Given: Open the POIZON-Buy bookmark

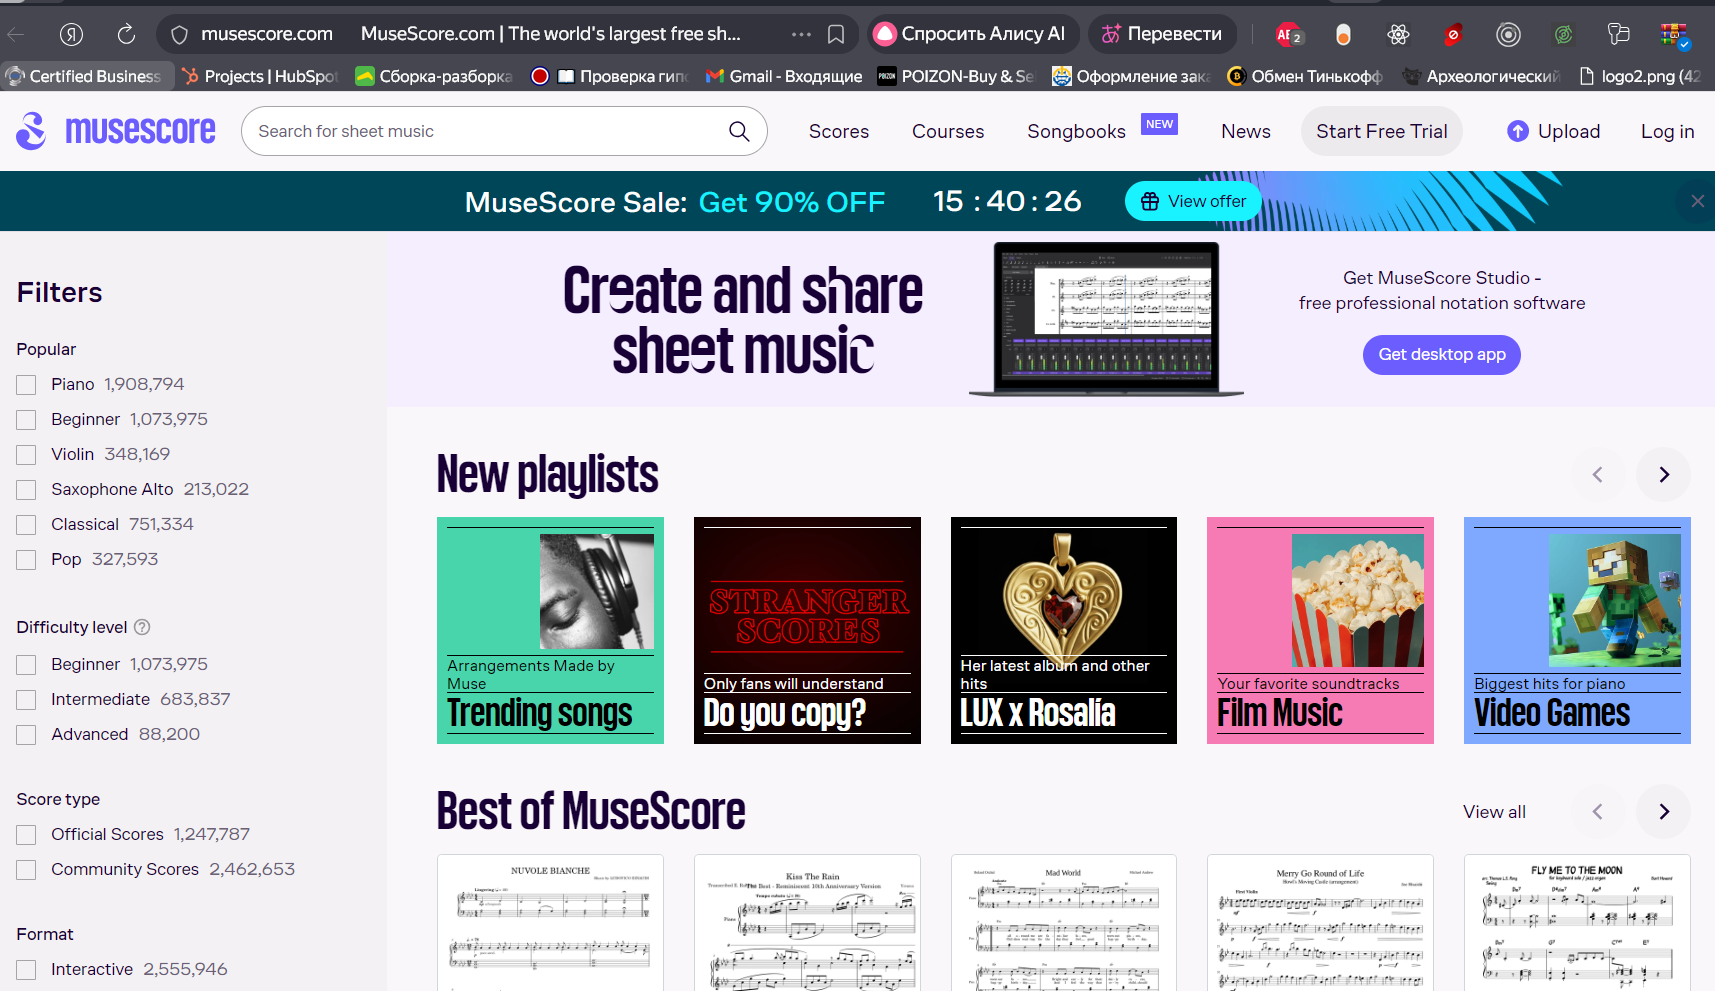Looking at the screenshot, I should coord(956,76).
